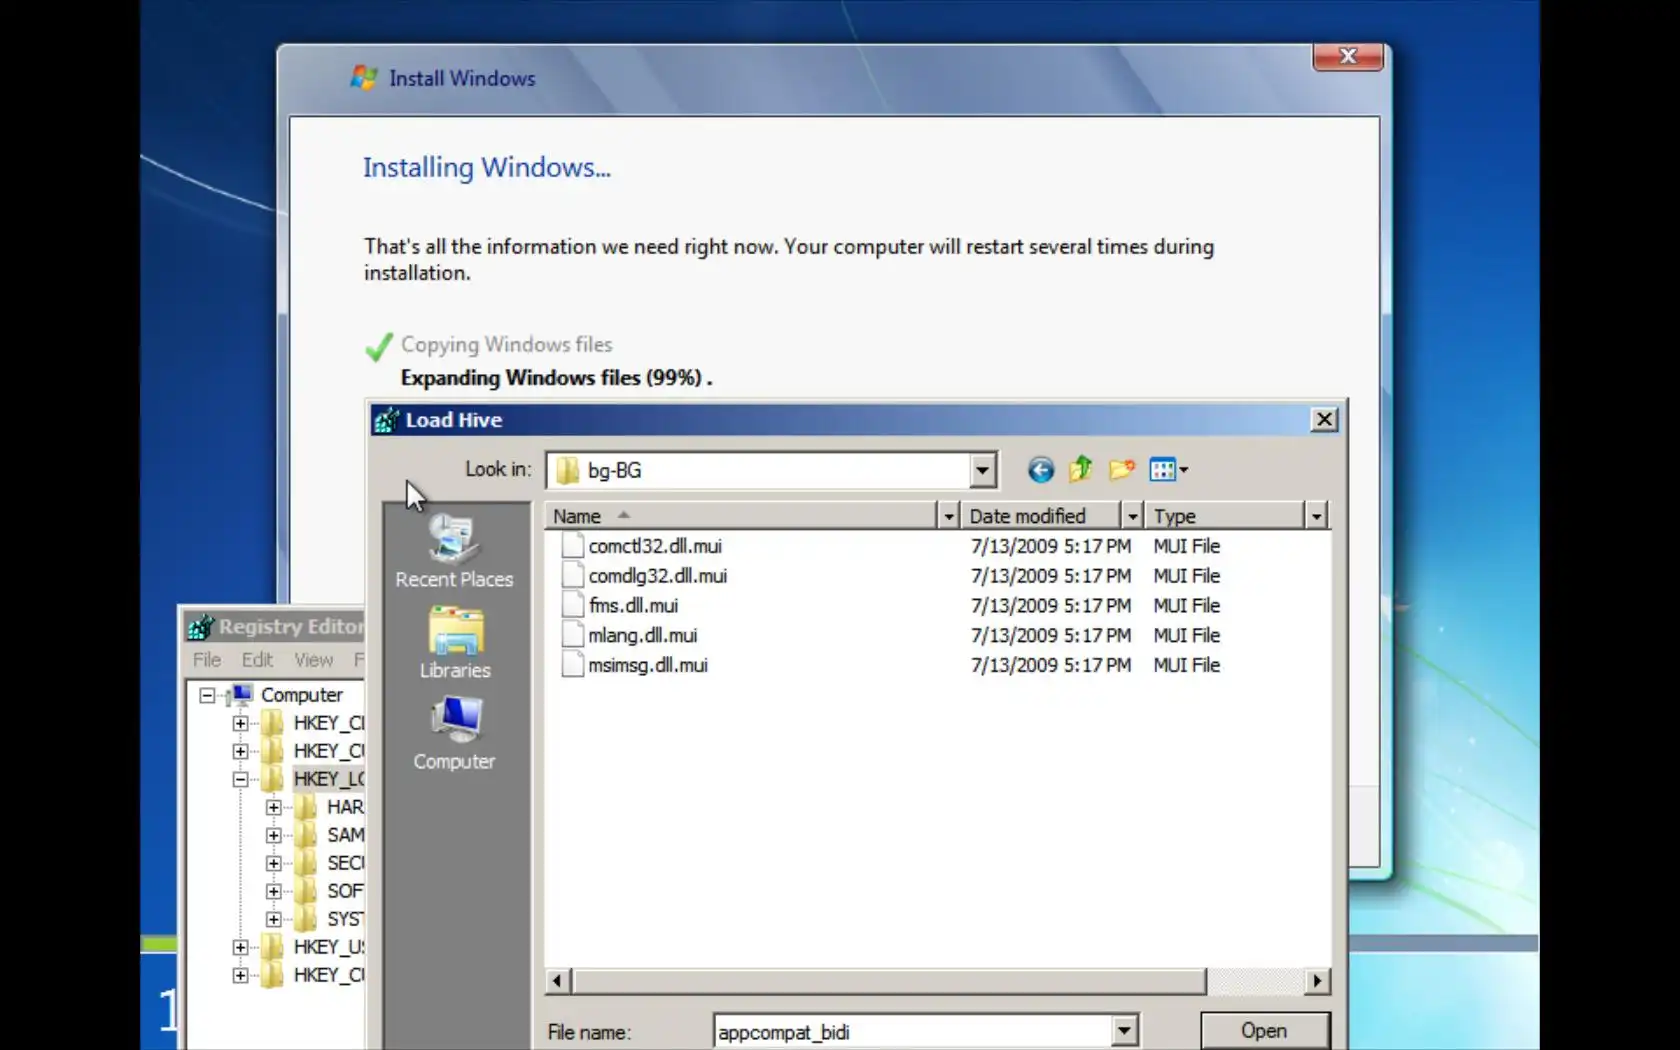The width and height of the screenshot is (1680, 1050).
Task: Open Libraries in the places bar
Action: coord(455,643)
